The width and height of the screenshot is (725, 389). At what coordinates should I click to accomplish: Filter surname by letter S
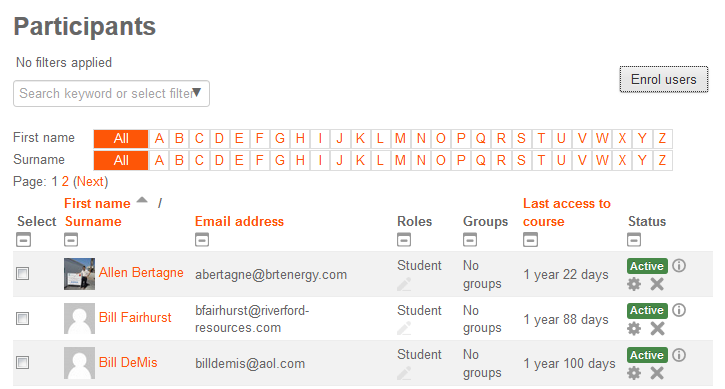(x=521, y=161)
